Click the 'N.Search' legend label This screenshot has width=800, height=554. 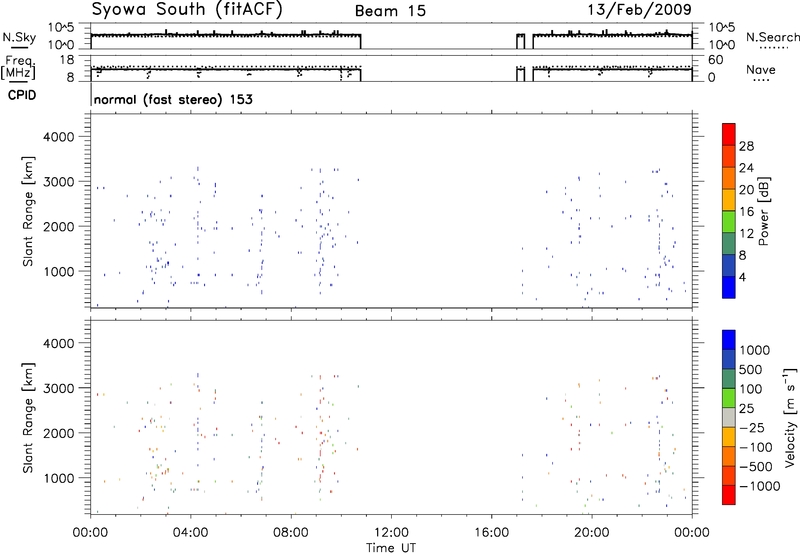772,37
